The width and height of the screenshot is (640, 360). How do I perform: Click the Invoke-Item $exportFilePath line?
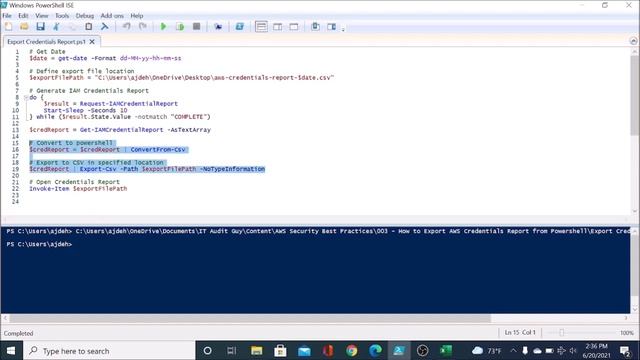click(x=78, y=189)
